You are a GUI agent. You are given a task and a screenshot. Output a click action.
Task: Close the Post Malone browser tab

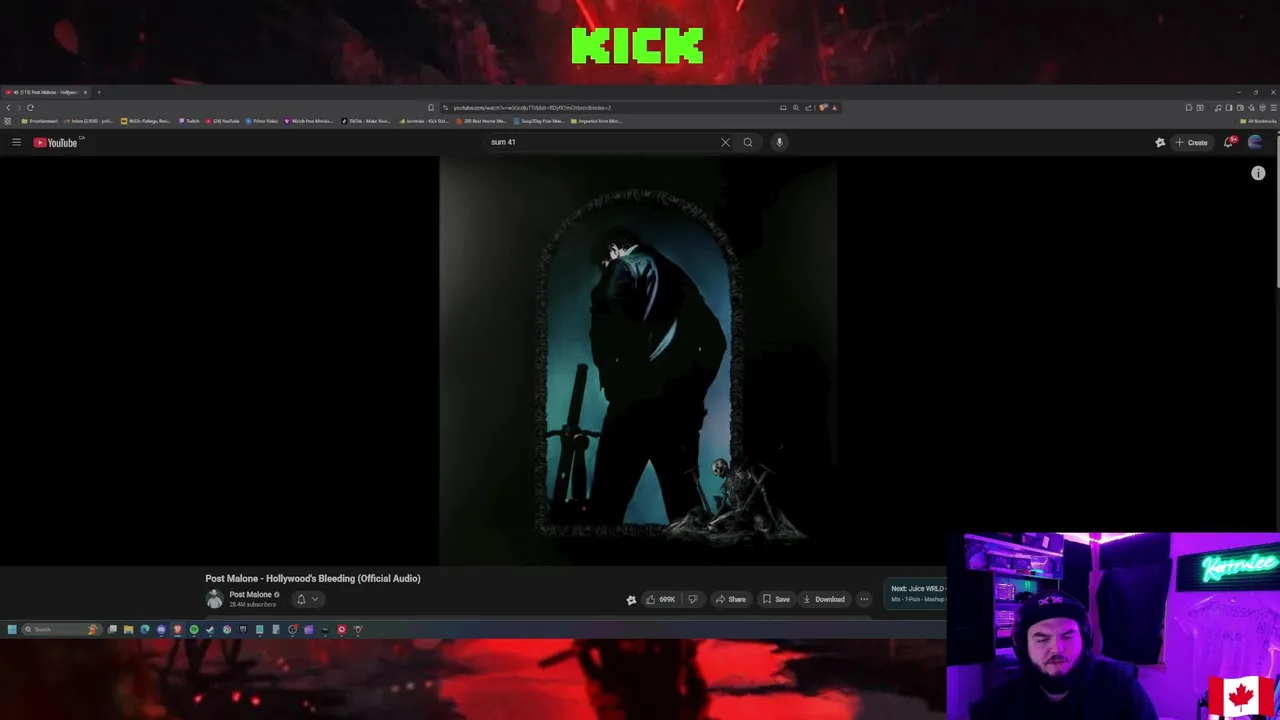click(85, 92)
